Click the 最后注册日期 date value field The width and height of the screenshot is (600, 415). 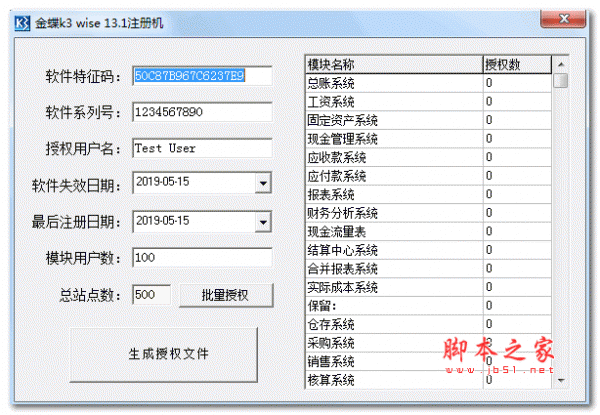(194, 221)
